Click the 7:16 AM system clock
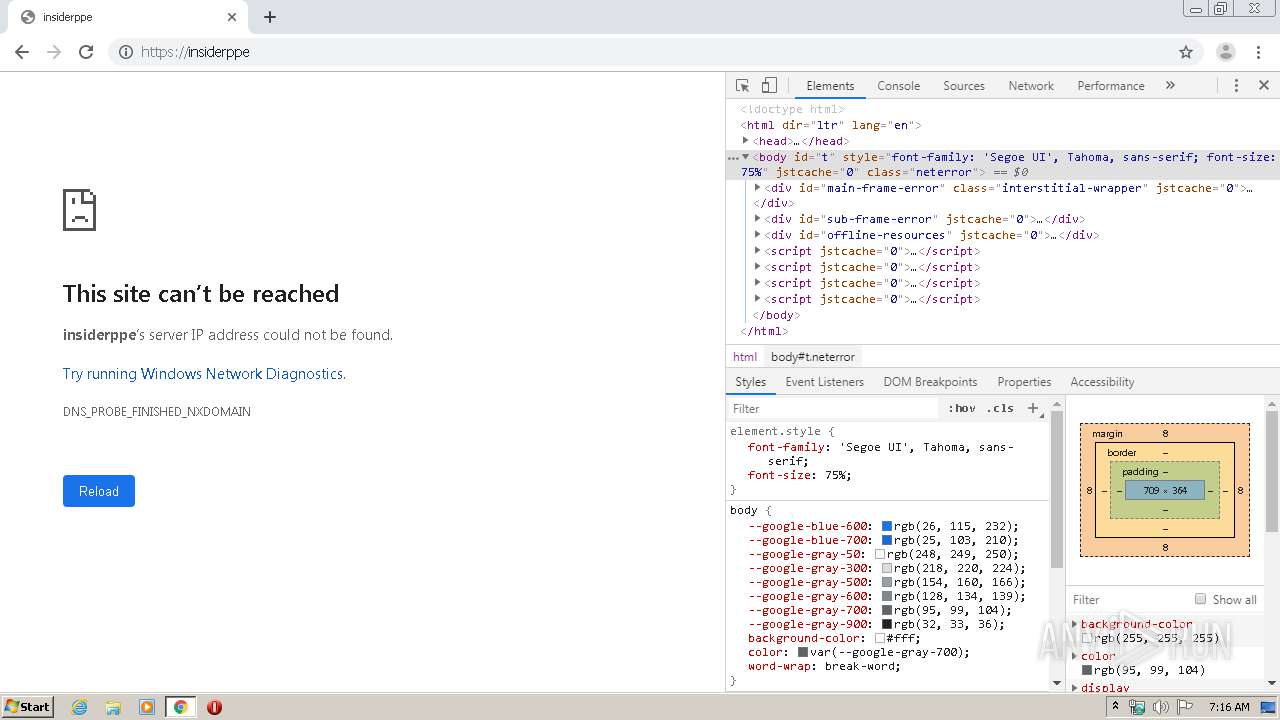This screenshot has width=1280, height=720. tap(1229, 707)
